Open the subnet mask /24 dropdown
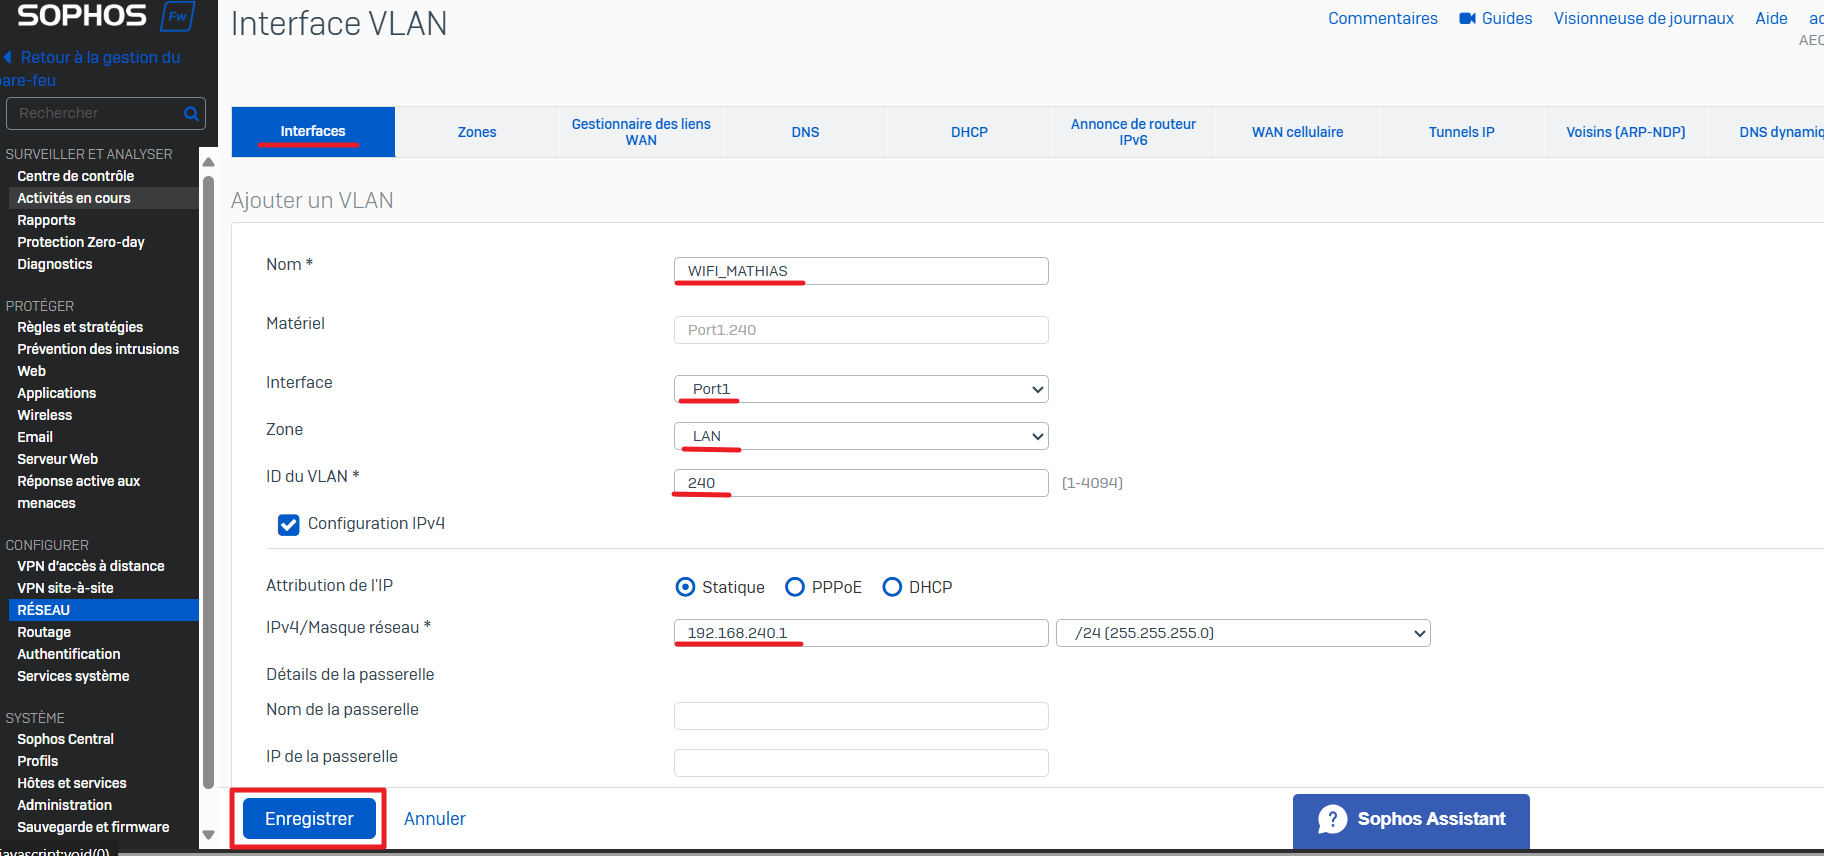The width and height of the screenshot is (1824, 856). tap(1243, 633)
